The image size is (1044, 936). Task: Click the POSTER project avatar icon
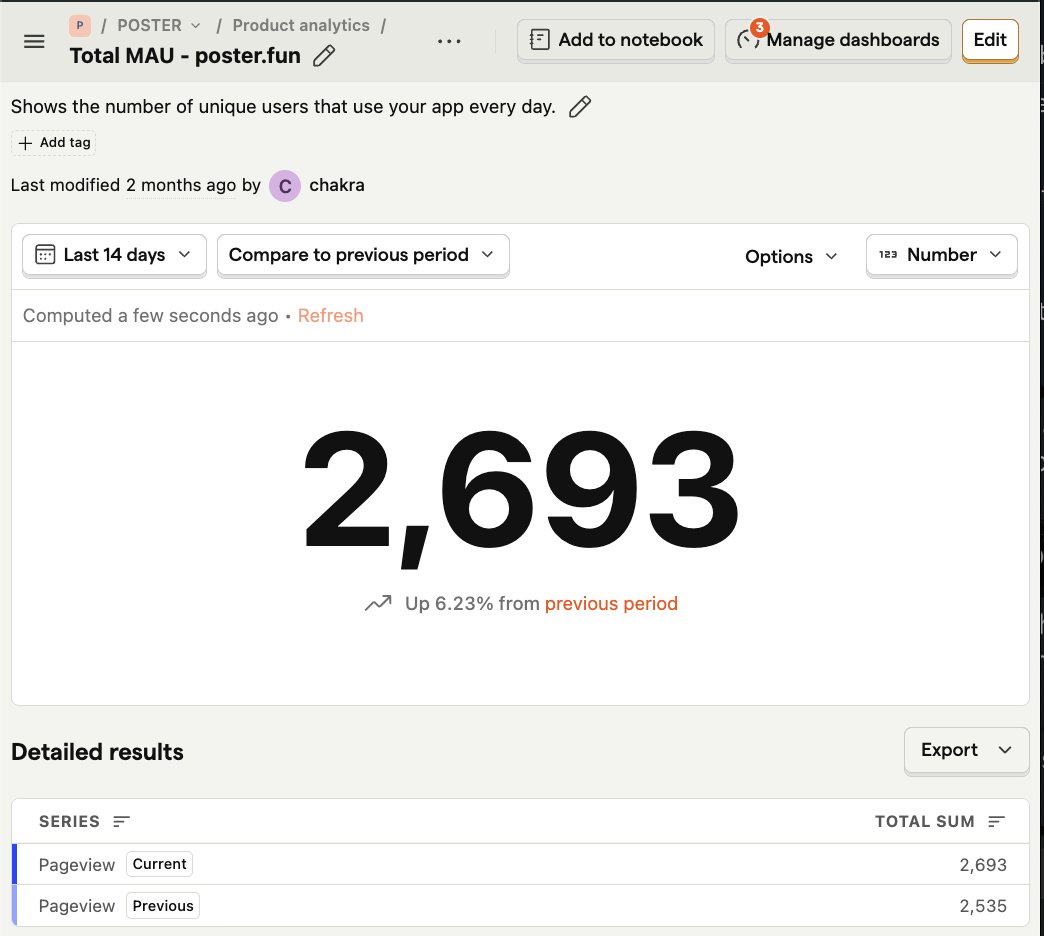click(80, 25)
